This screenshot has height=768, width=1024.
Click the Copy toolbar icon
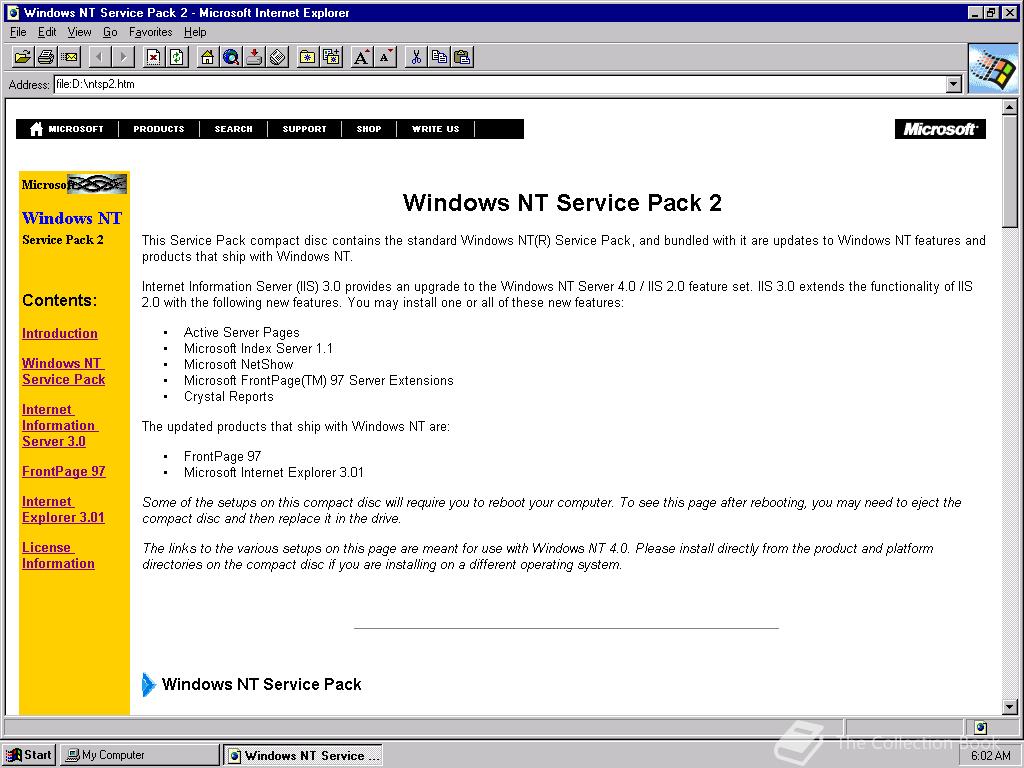click(439, 57)
